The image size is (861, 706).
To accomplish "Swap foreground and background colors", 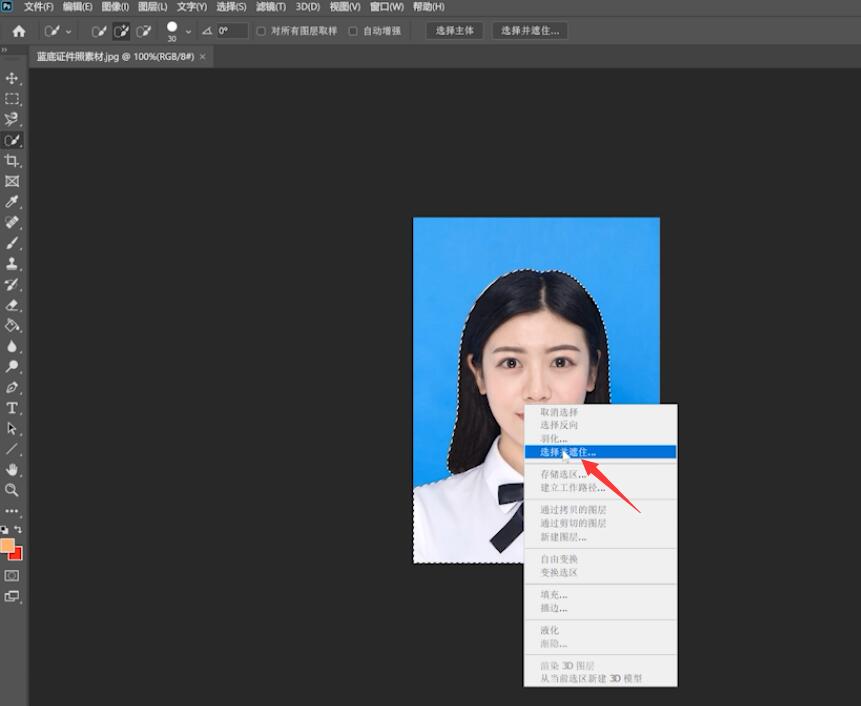I will pos(18,529).
